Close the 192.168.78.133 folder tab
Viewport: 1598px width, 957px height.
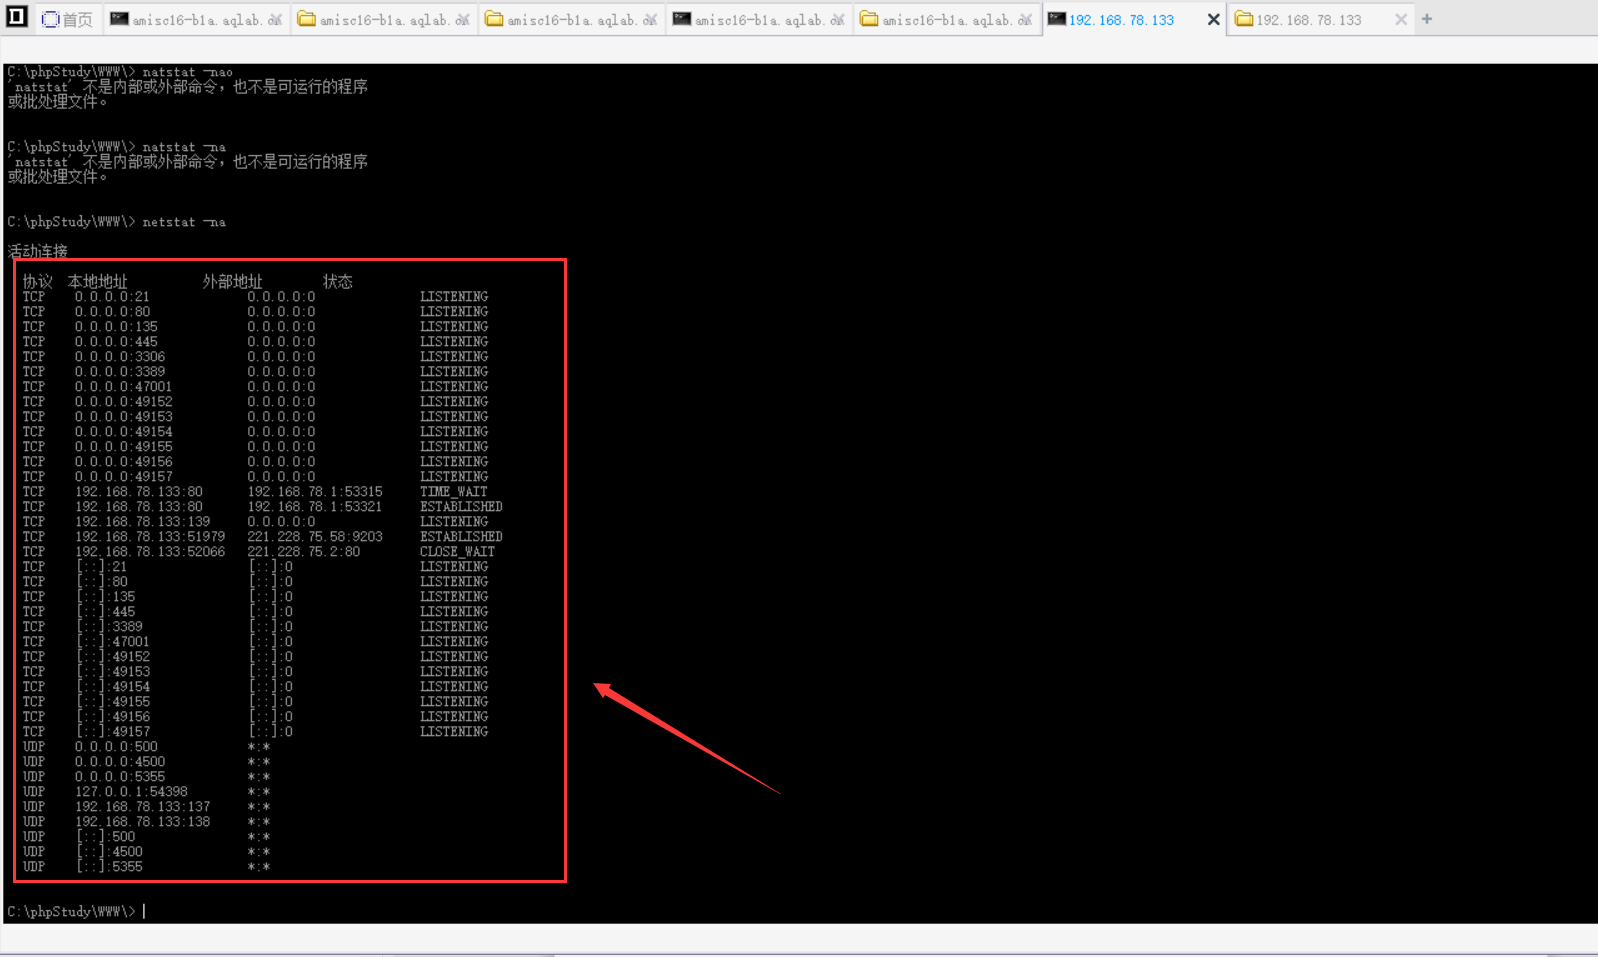(1400, 20)
